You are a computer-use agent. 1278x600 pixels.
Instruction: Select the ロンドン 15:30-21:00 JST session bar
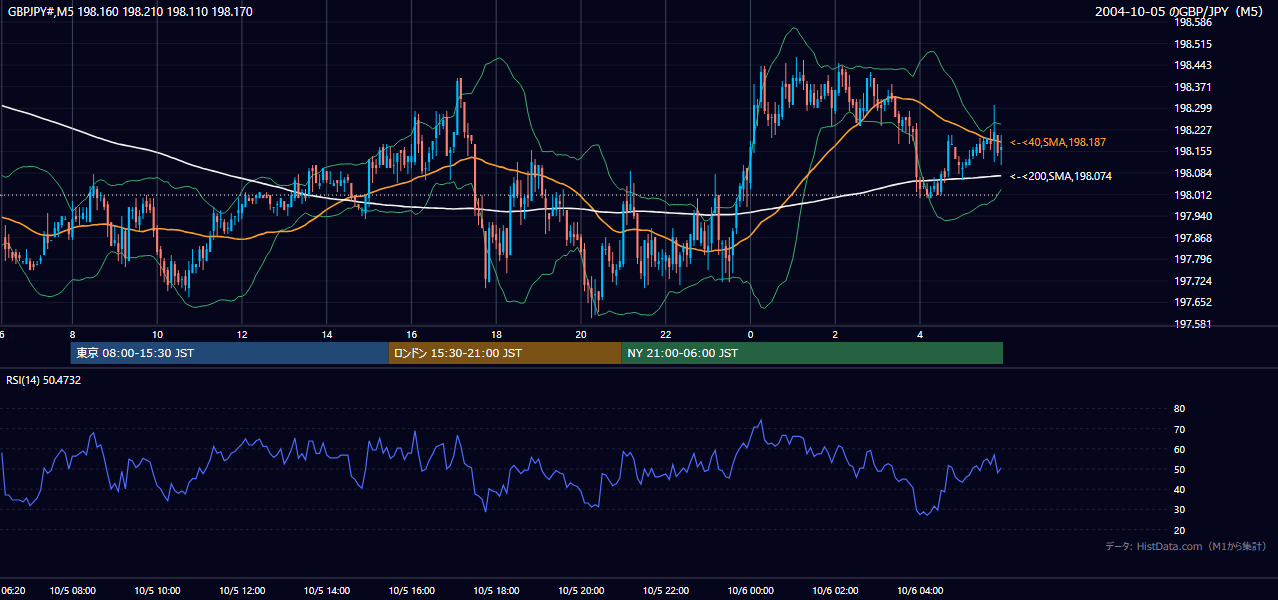pyautogui.click(x=505, y=353)
